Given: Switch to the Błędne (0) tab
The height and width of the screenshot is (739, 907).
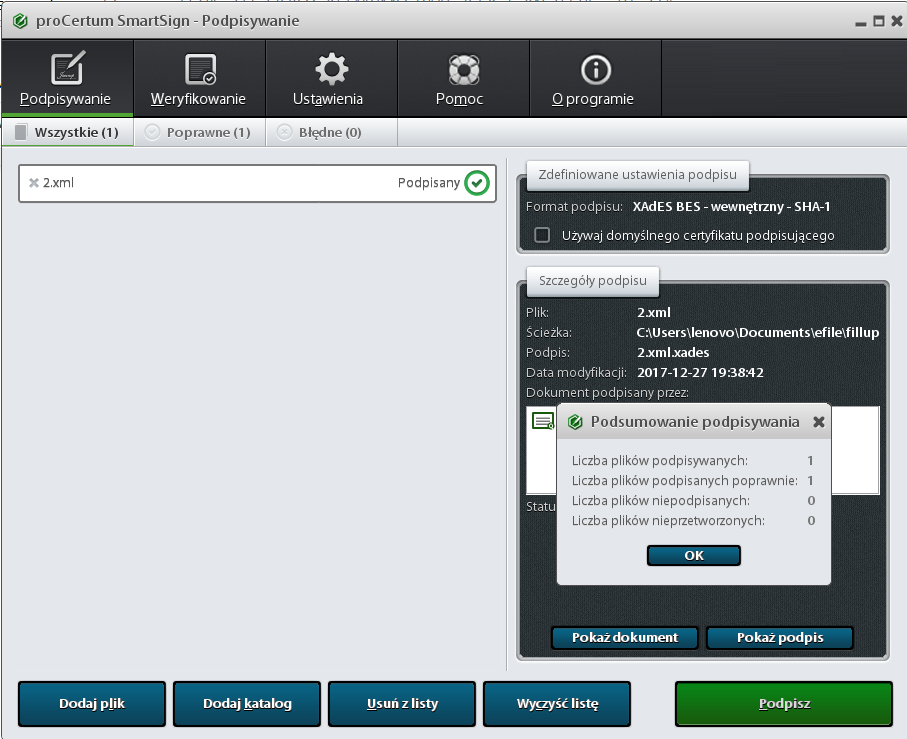Looking at the screenshot, I should click(x=331, y=132).
